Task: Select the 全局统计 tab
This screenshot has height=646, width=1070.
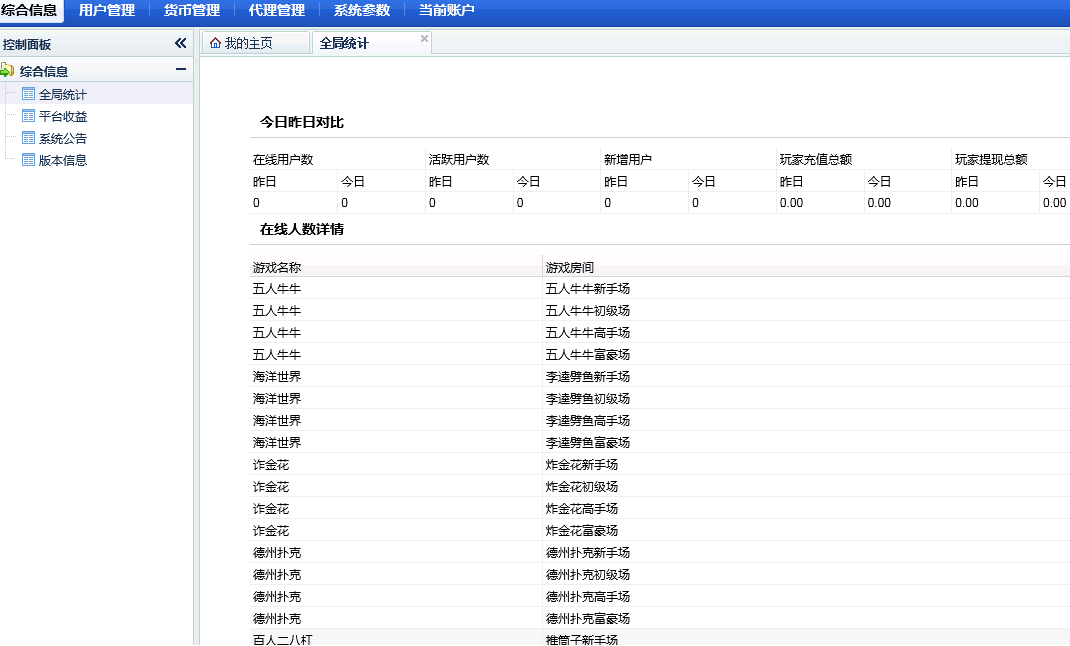Action: (x=345, y=42)
